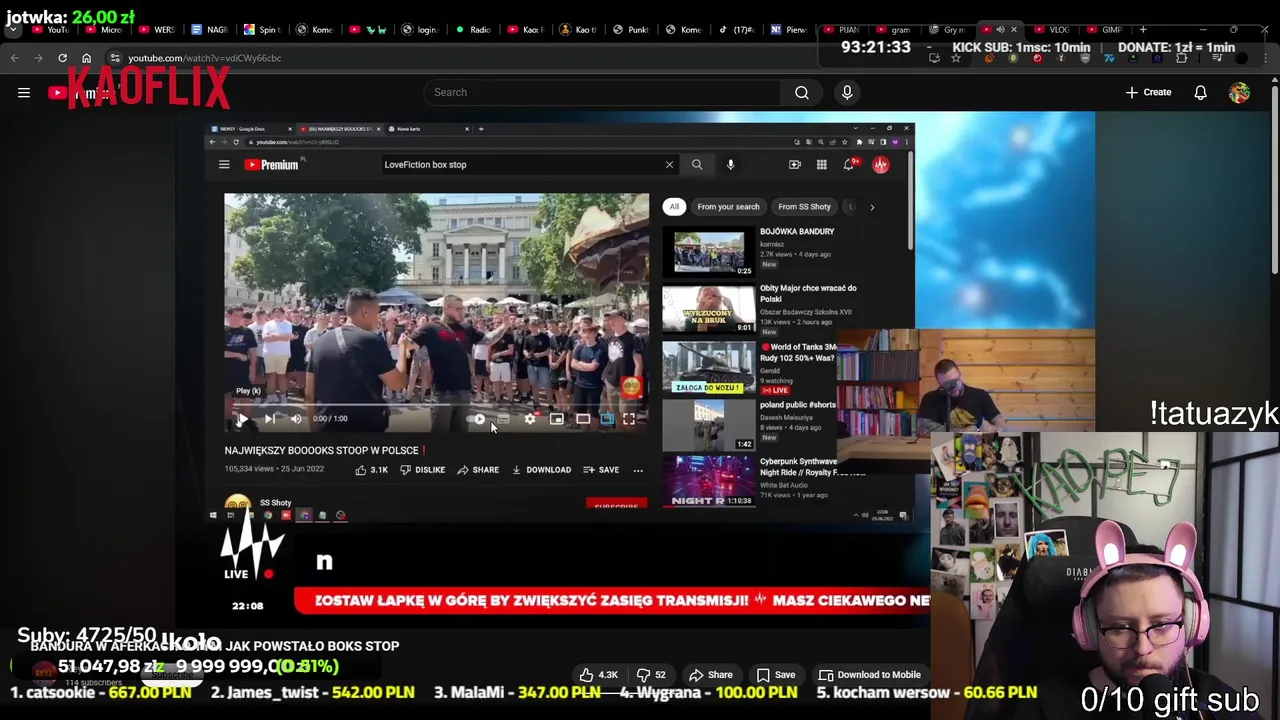Click inner YouTube microphone icon
1280x720 pixels.
tap(730, 165)
